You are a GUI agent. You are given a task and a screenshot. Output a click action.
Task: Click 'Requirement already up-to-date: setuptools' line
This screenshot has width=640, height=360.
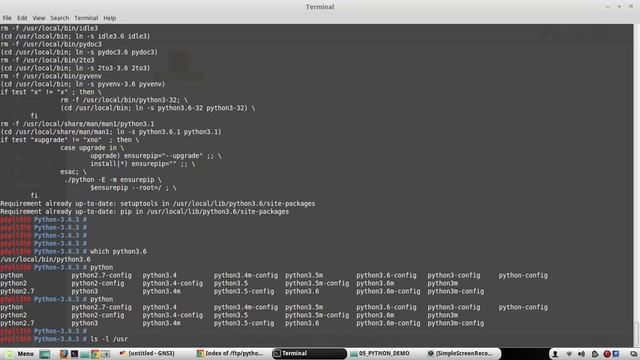(x=158, y=203)
